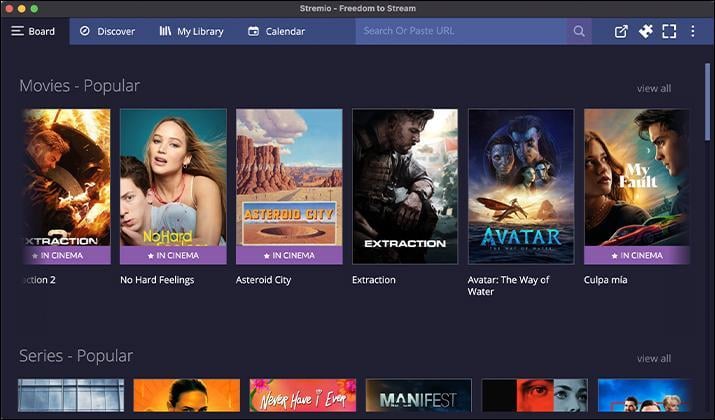Viewport: 715px width, 420px height.
Task: Click IN CINEMA badge on Culpa mía
Action: pyautogui.click(x=637, y=255)
